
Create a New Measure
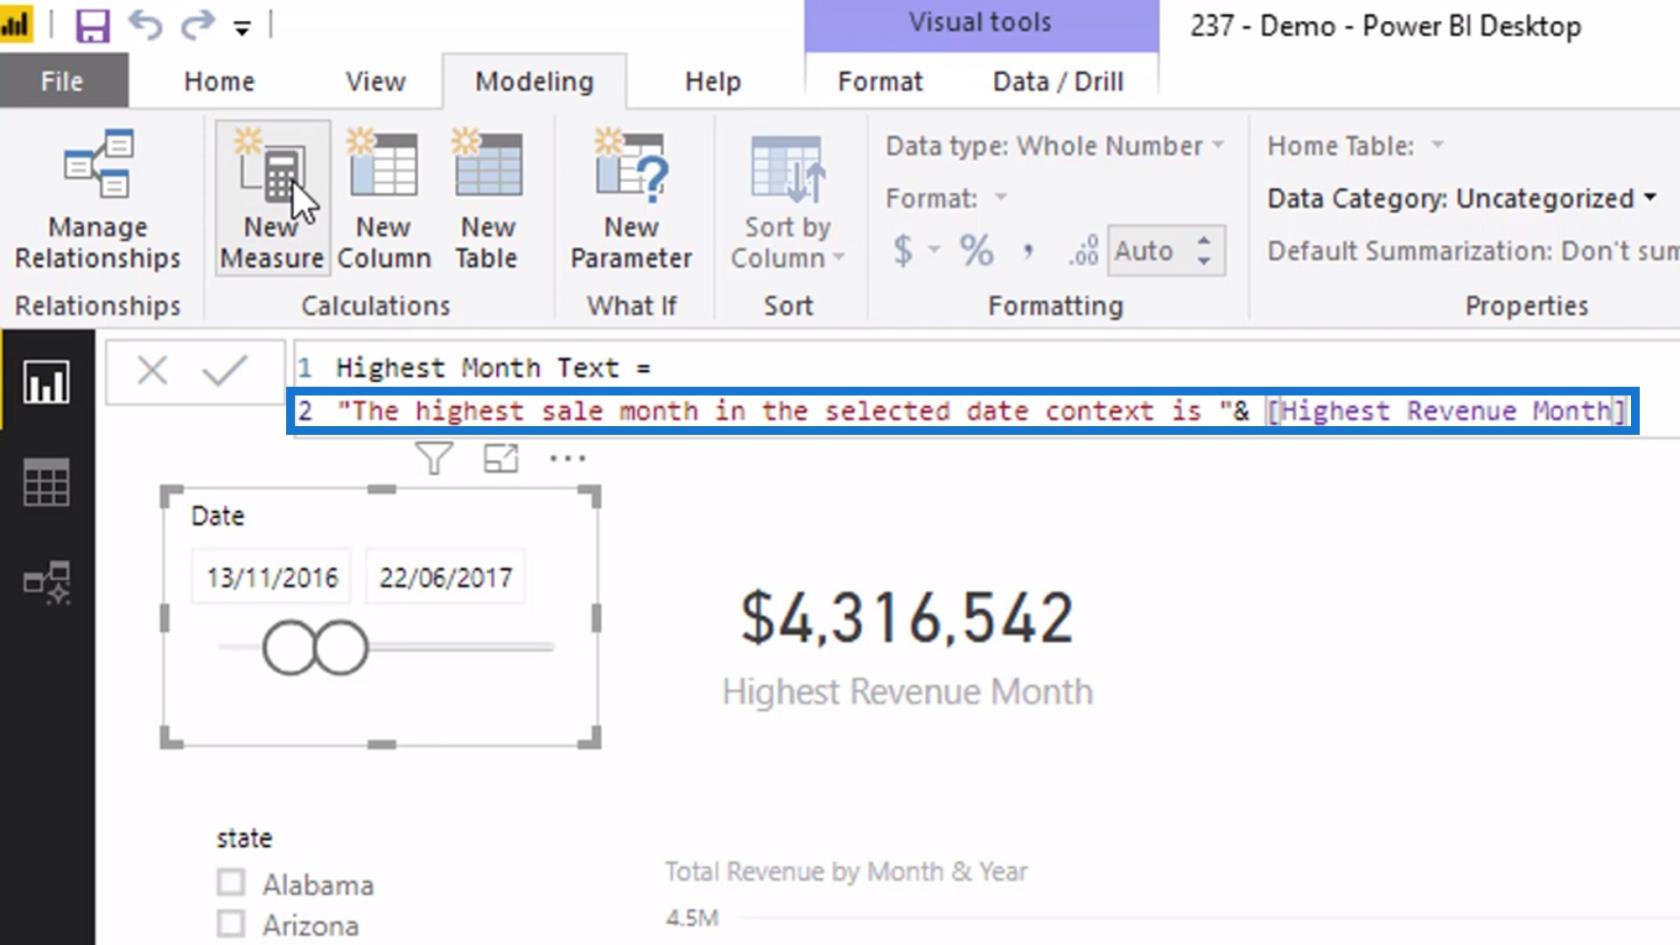[x=272, y=199]
